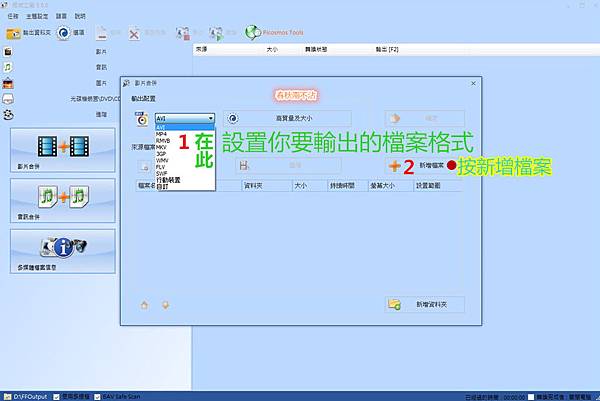
Task: Click the audio joiner music files tile
Action: coord(63,200)
